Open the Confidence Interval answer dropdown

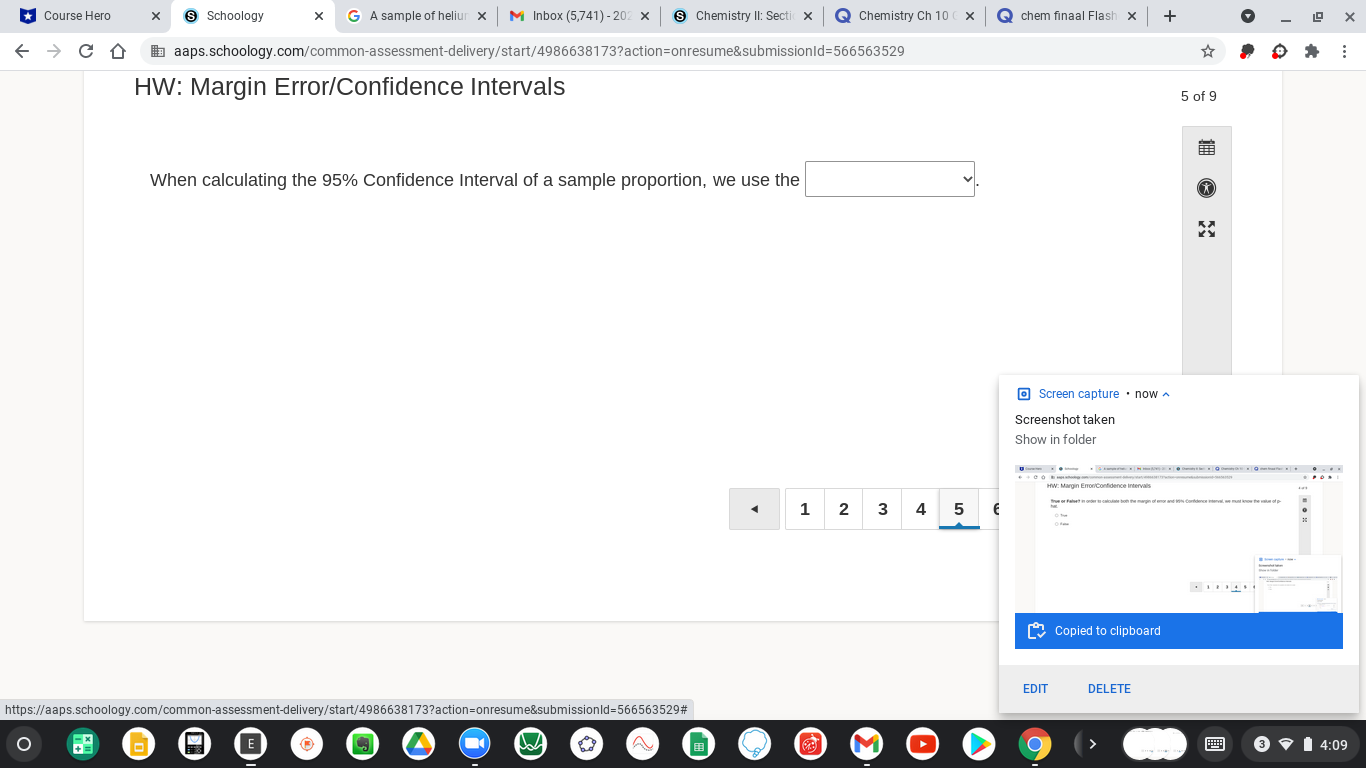click(x=889, y=179)
